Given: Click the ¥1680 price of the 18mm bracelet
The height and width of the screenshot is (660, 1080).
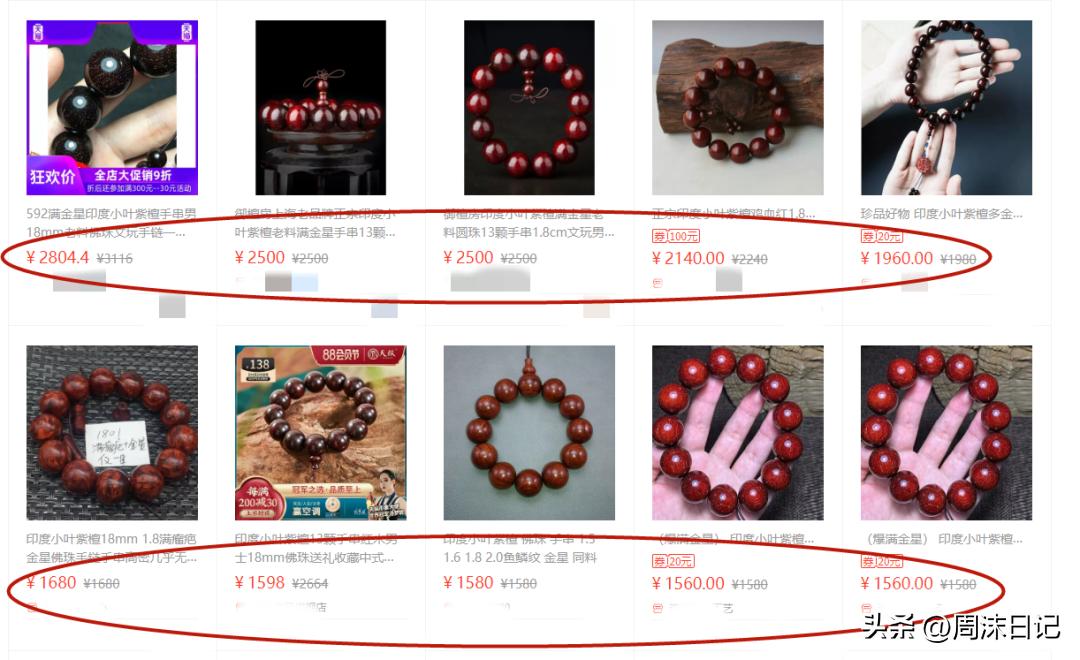Looking at the screenshot, I should click(x=52, y=583).
